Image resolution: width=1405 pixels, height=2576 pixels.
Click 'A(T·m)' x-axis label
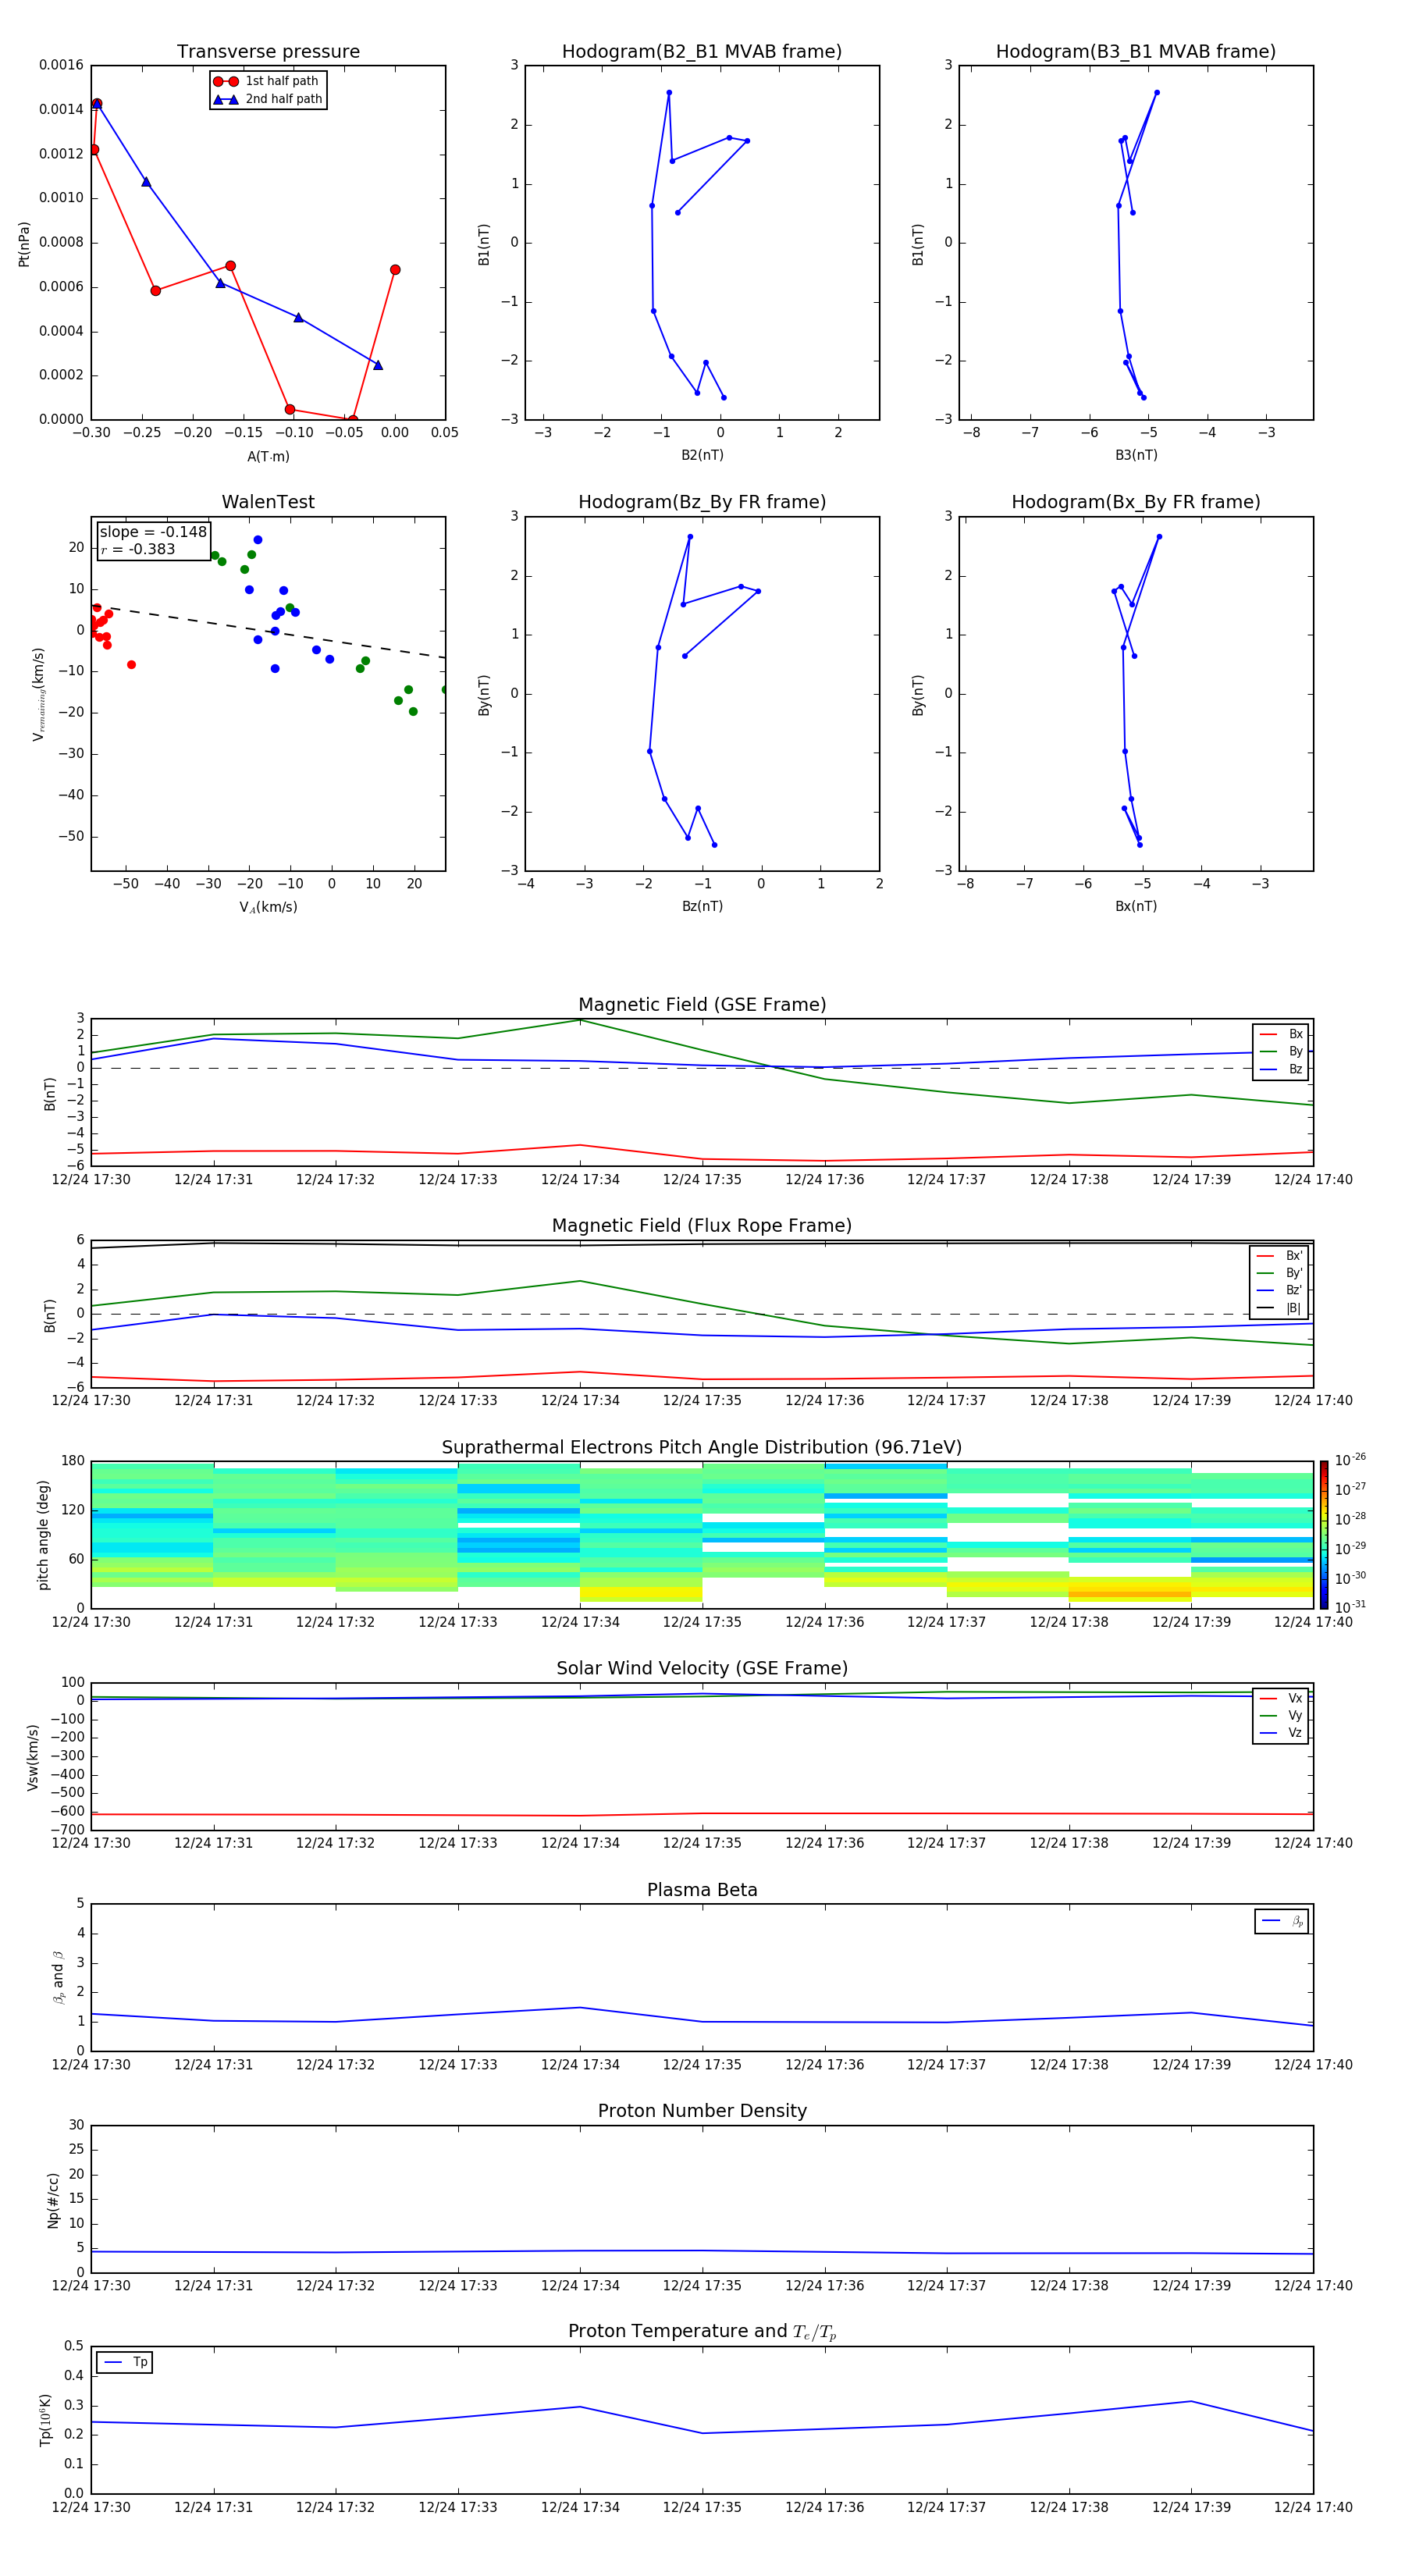(268, 457)
